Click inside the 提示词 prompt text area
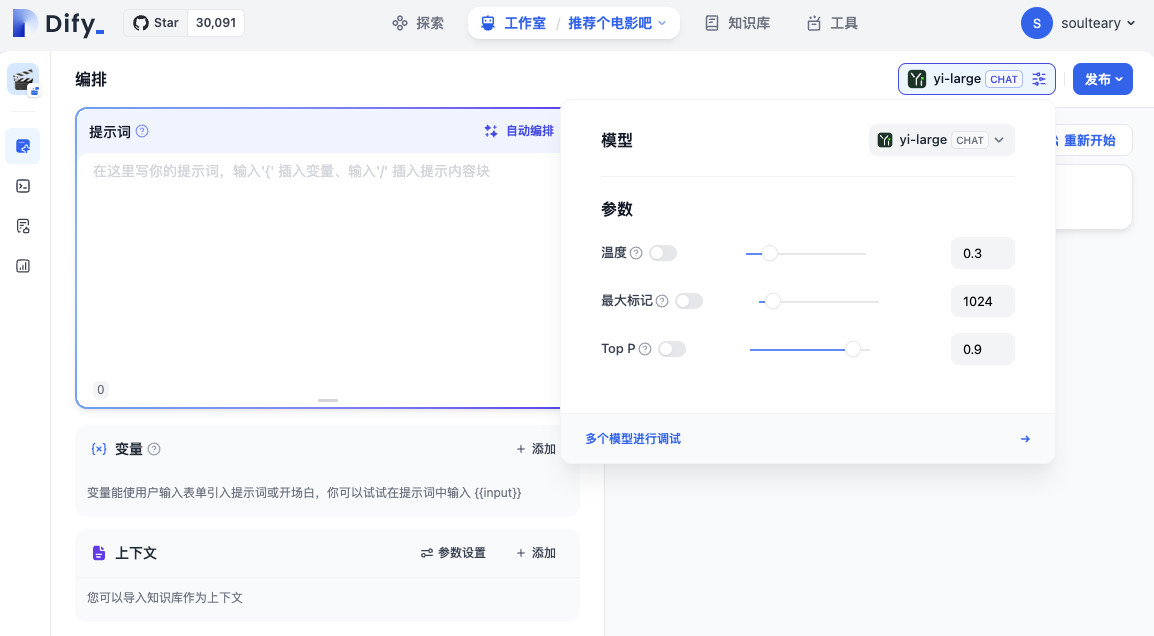The width and height of the screenshot is (1154, 636). (x=300, y=250)
